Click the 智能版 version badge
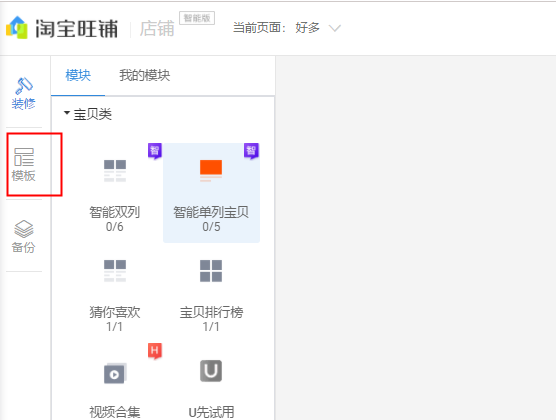Image resolution: width=556 pixels, height=420 pixels. (x=197, y=18)
